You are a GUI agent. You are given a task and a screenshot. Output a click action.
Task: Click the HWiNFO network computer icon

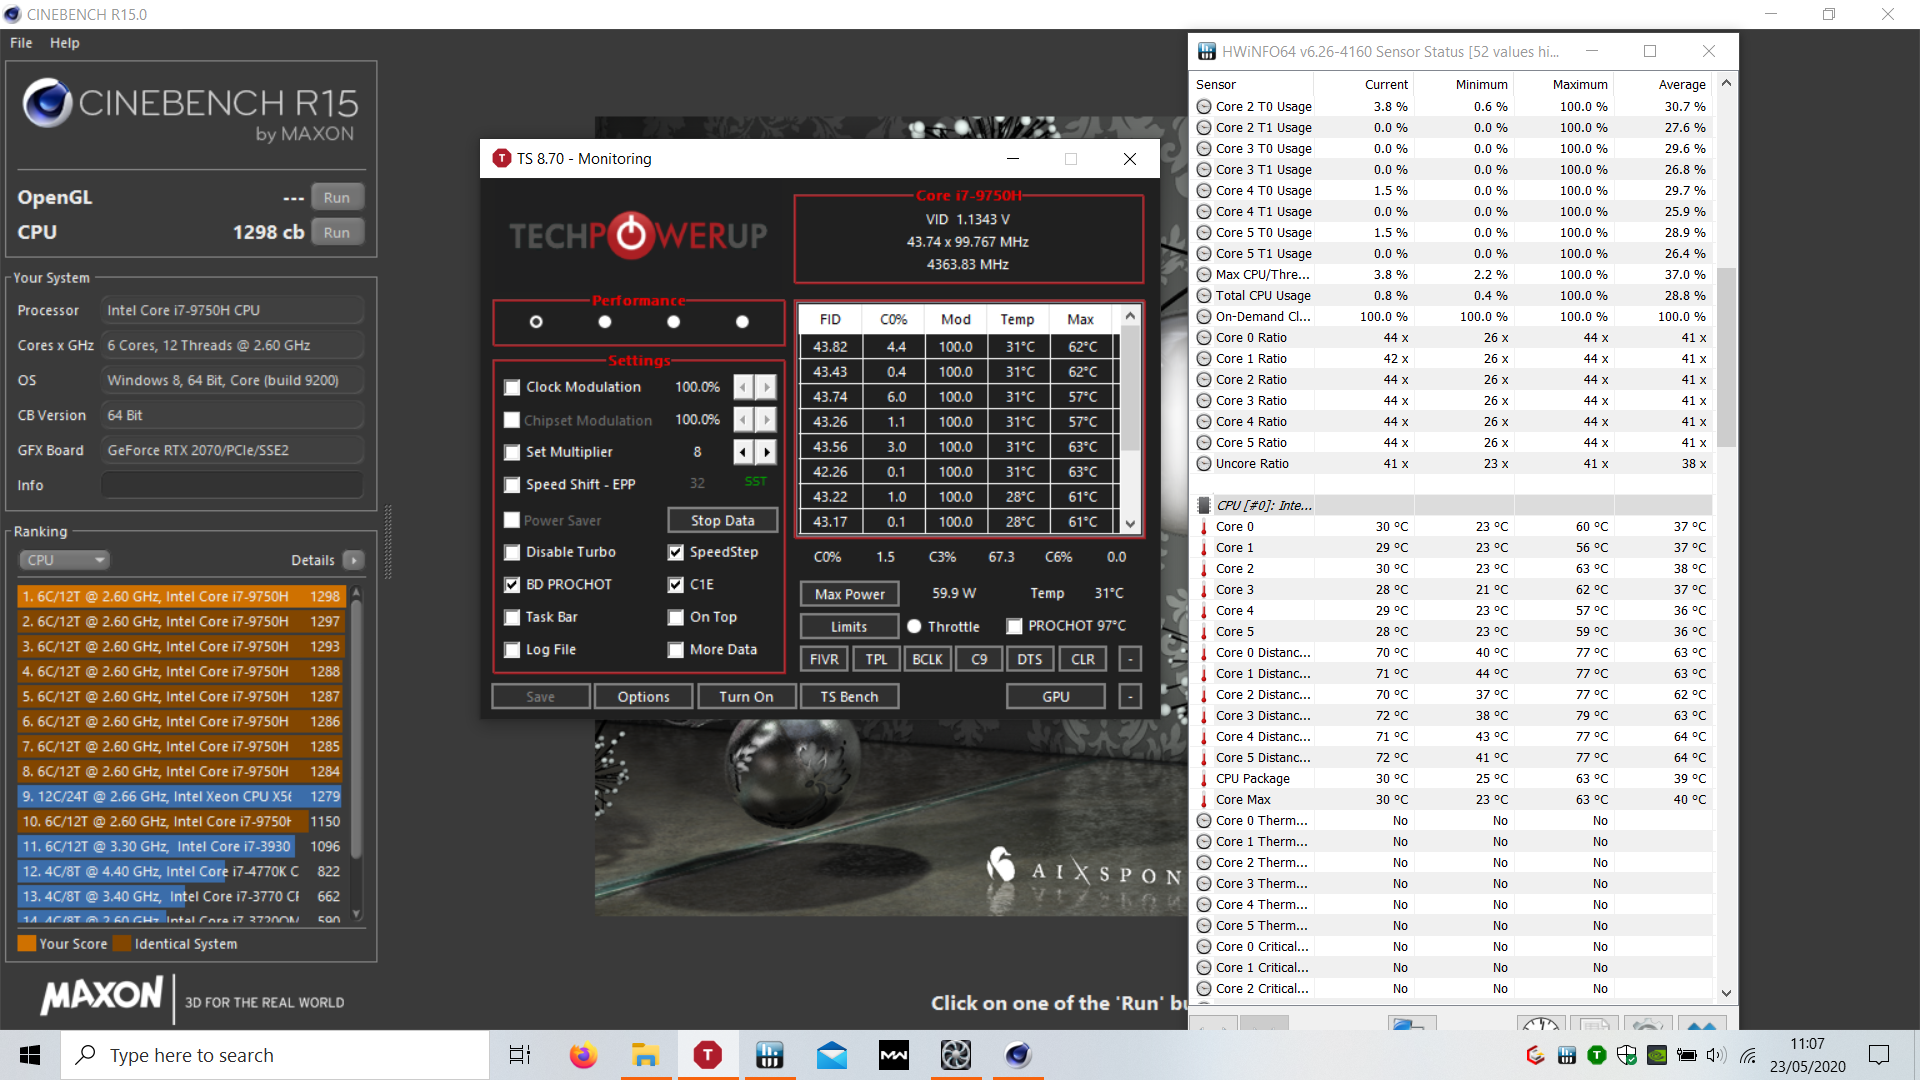point(1412,1023)
